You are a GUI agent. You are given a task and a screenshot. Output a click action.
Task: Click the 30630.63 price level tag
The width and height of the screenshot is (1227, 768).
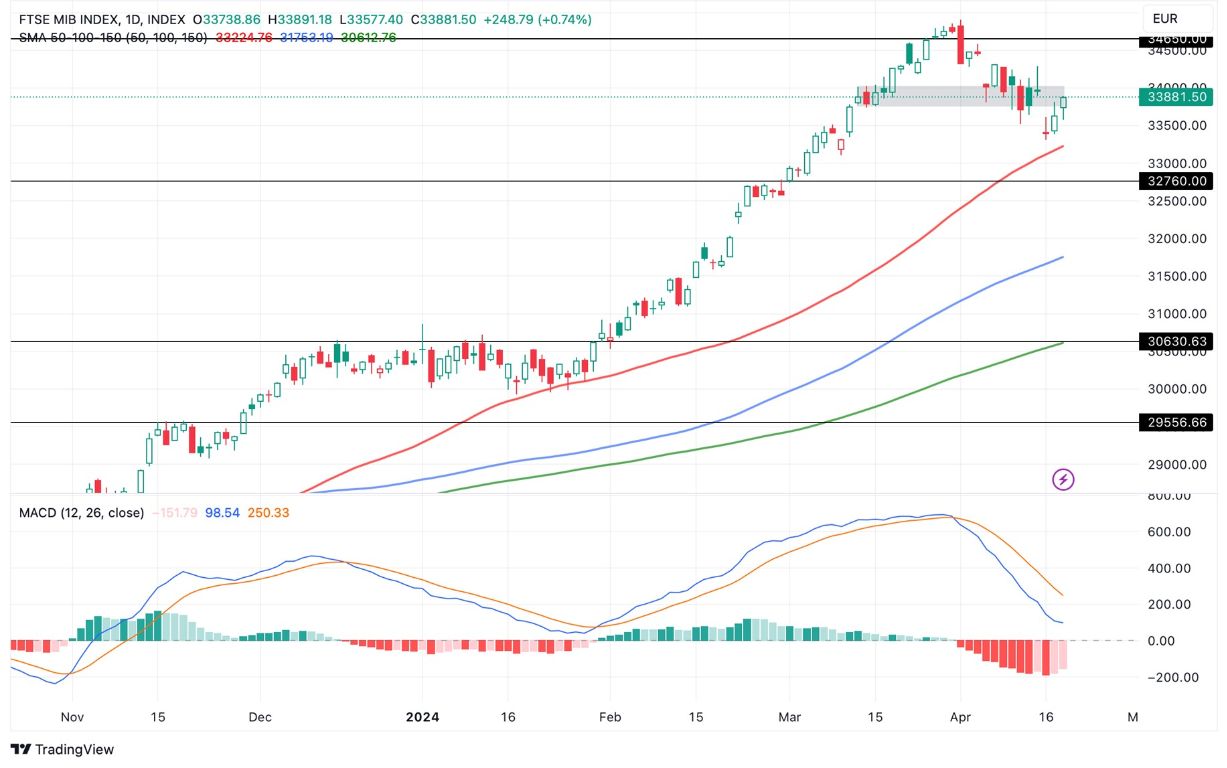(1175, 340)
